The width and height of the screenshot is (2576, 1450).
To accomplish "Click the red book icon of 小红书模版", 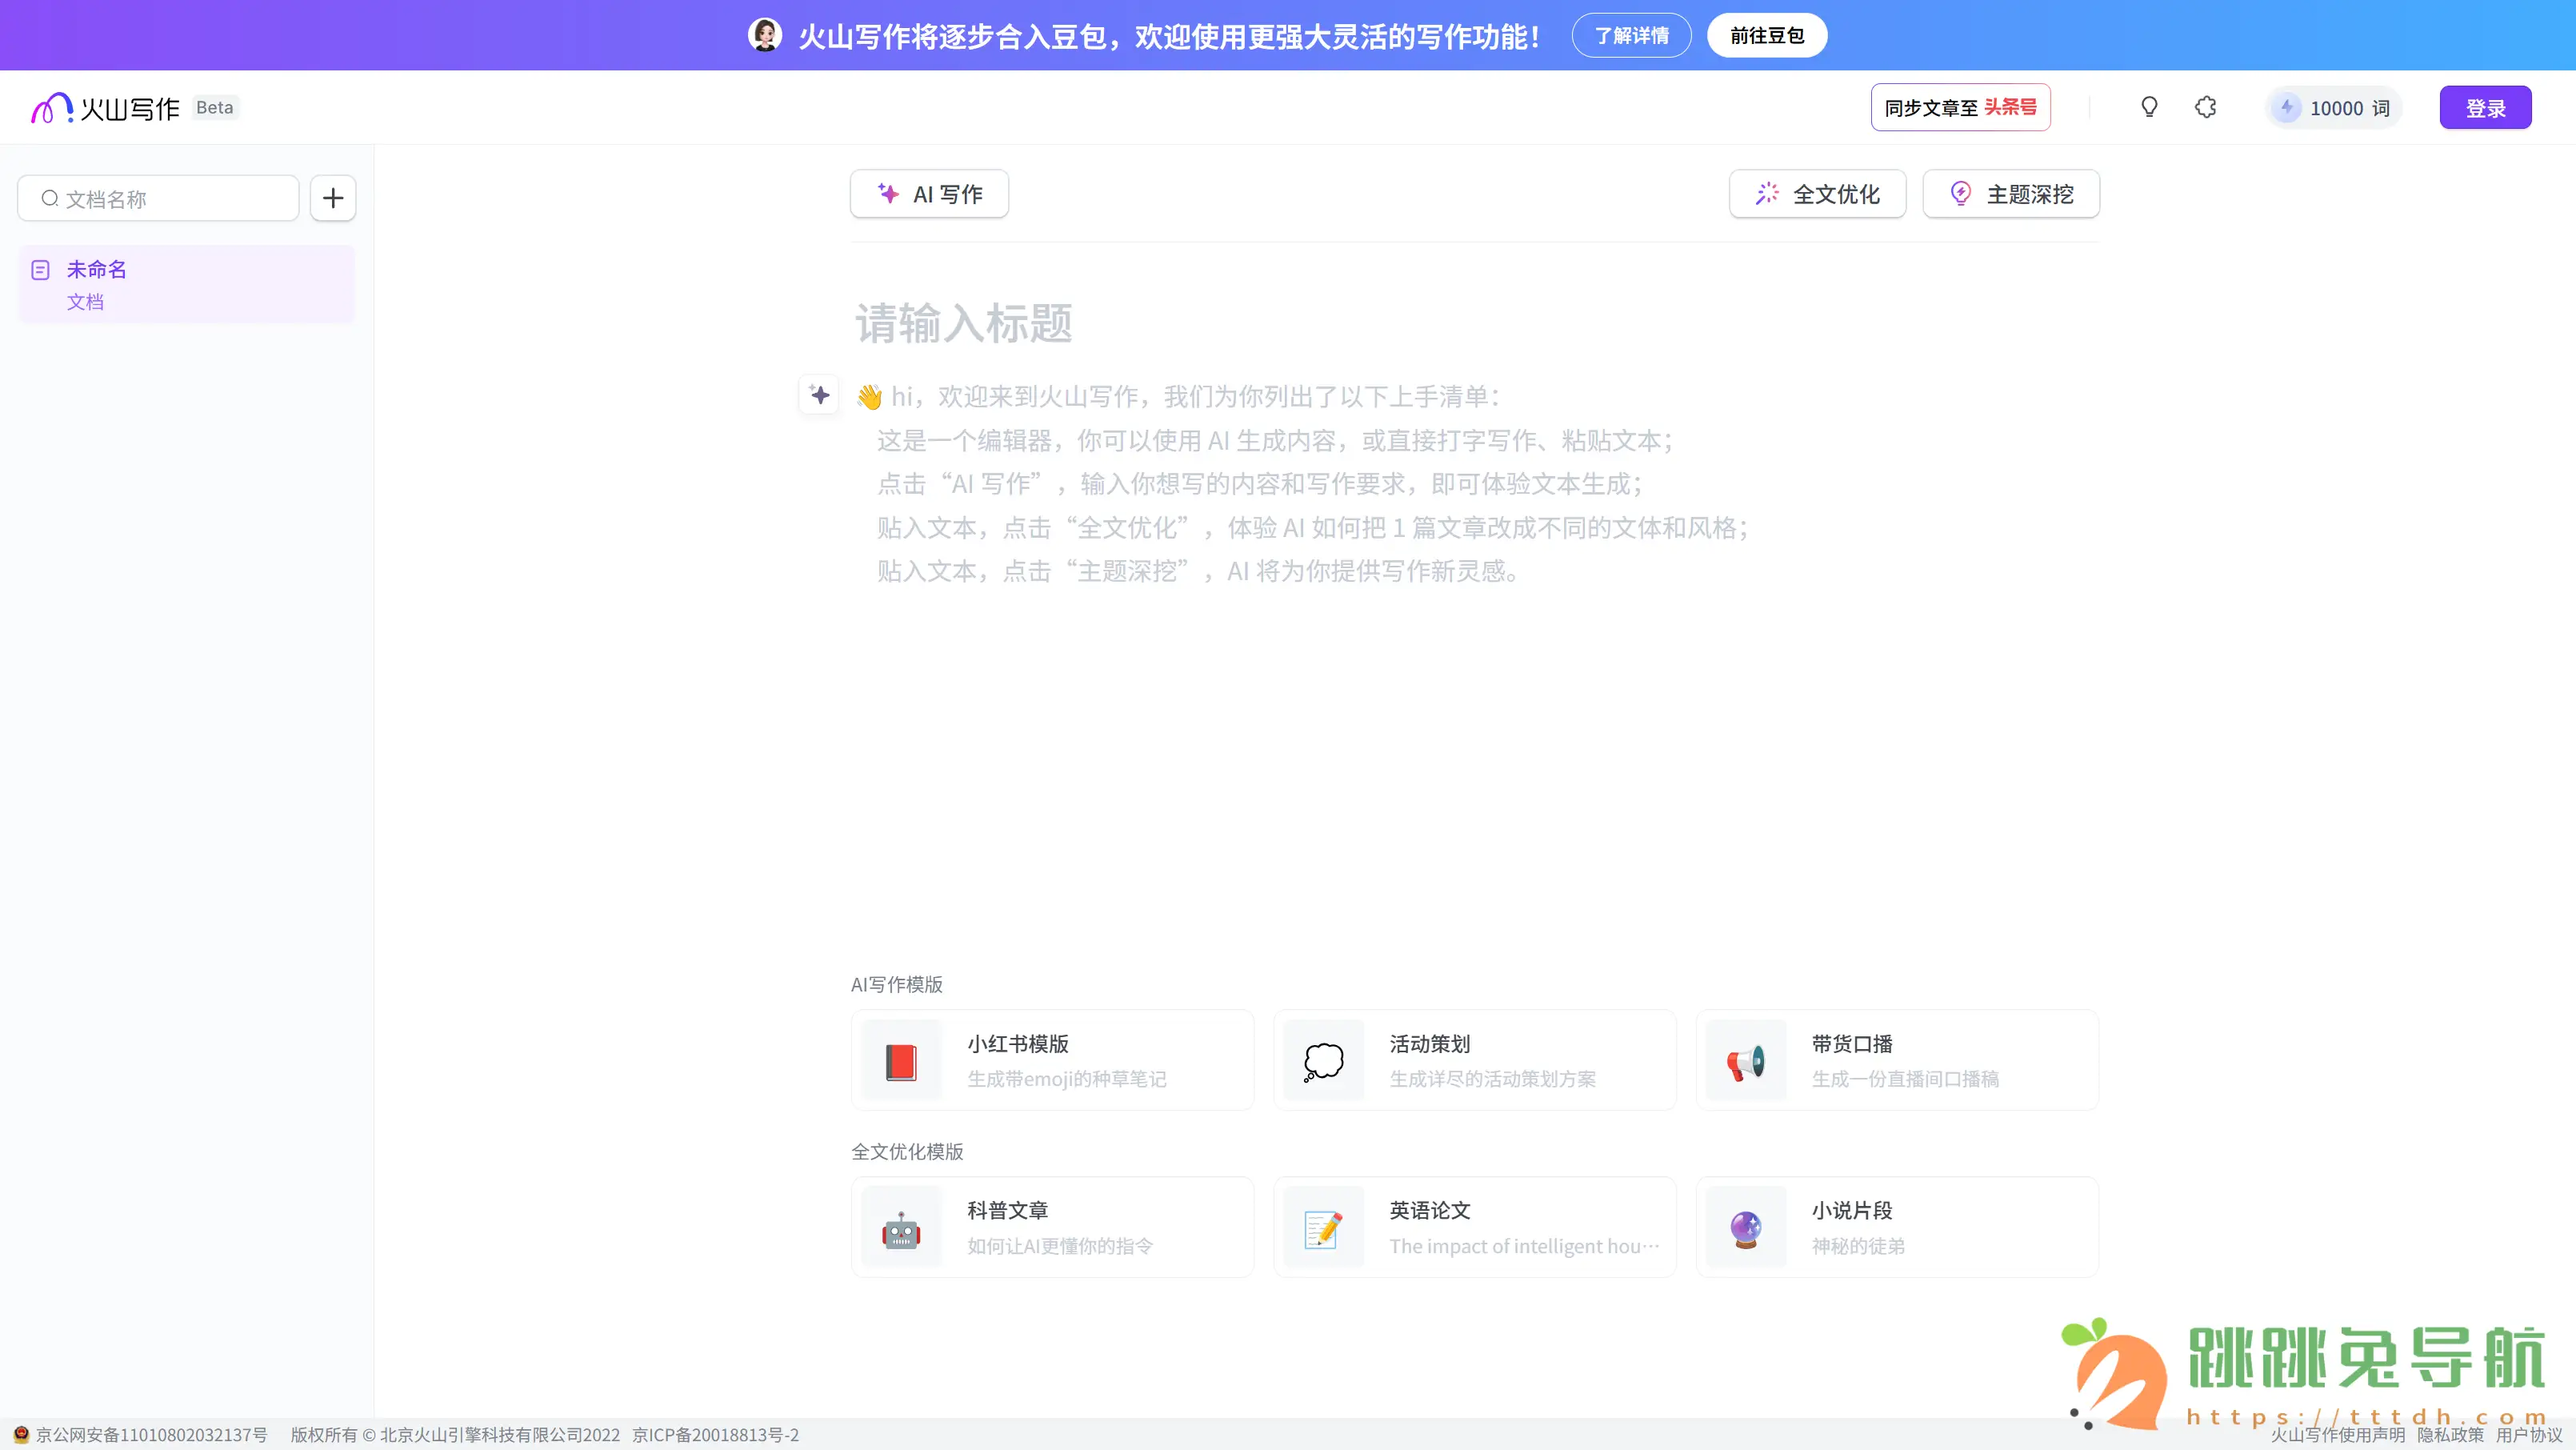I will pos(901,1061).
